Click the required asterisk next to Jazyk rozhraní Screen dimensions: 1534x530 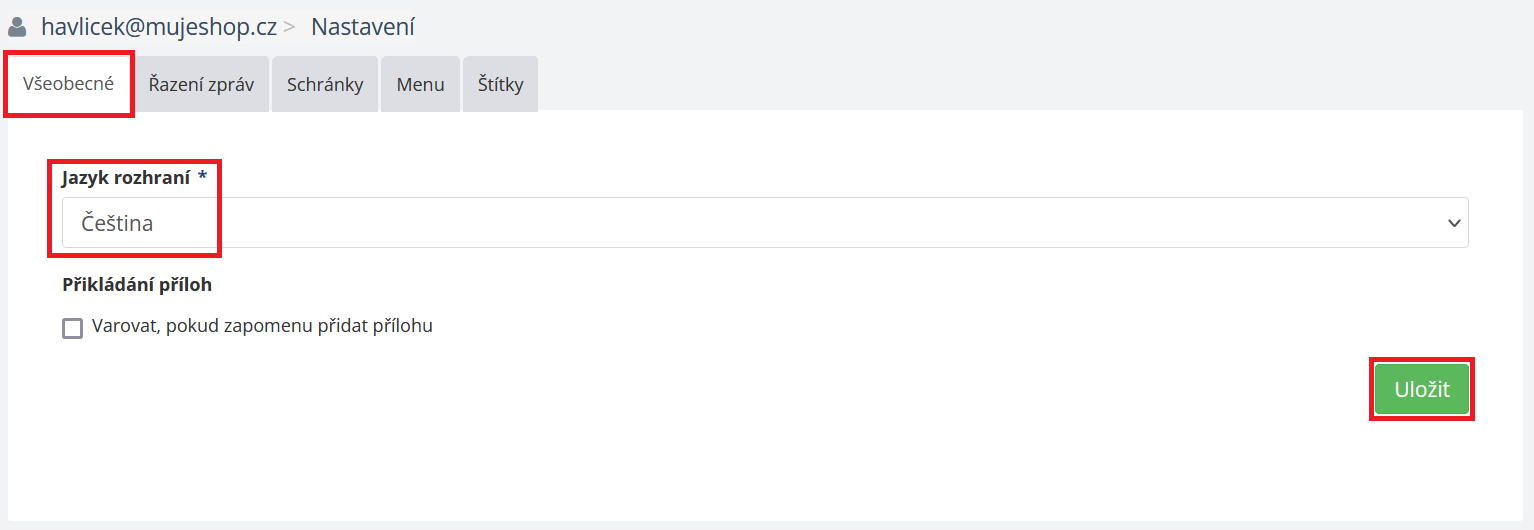[x=203, y=177]
